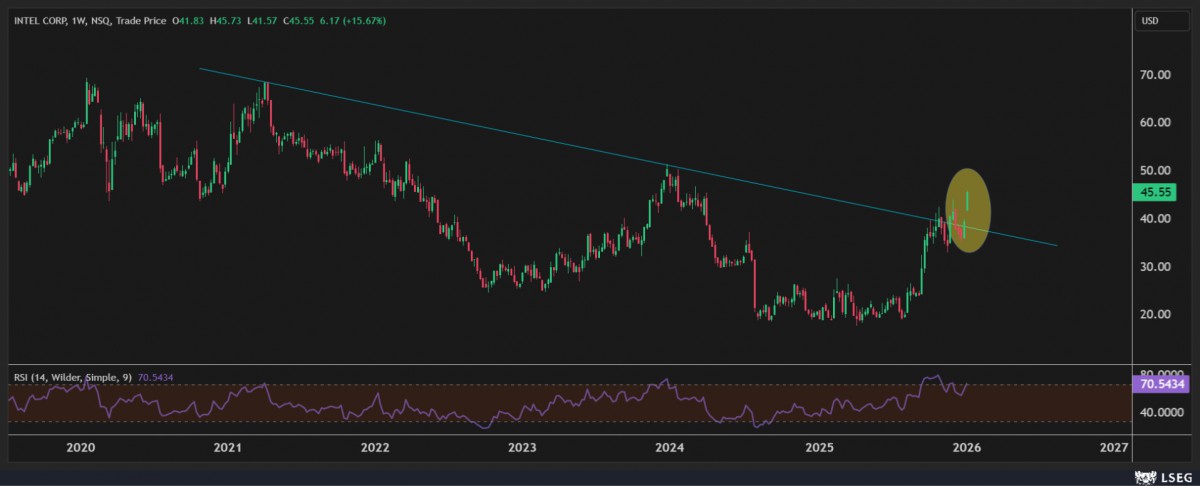Click the 2020 label on time axis

click(79, 447)
